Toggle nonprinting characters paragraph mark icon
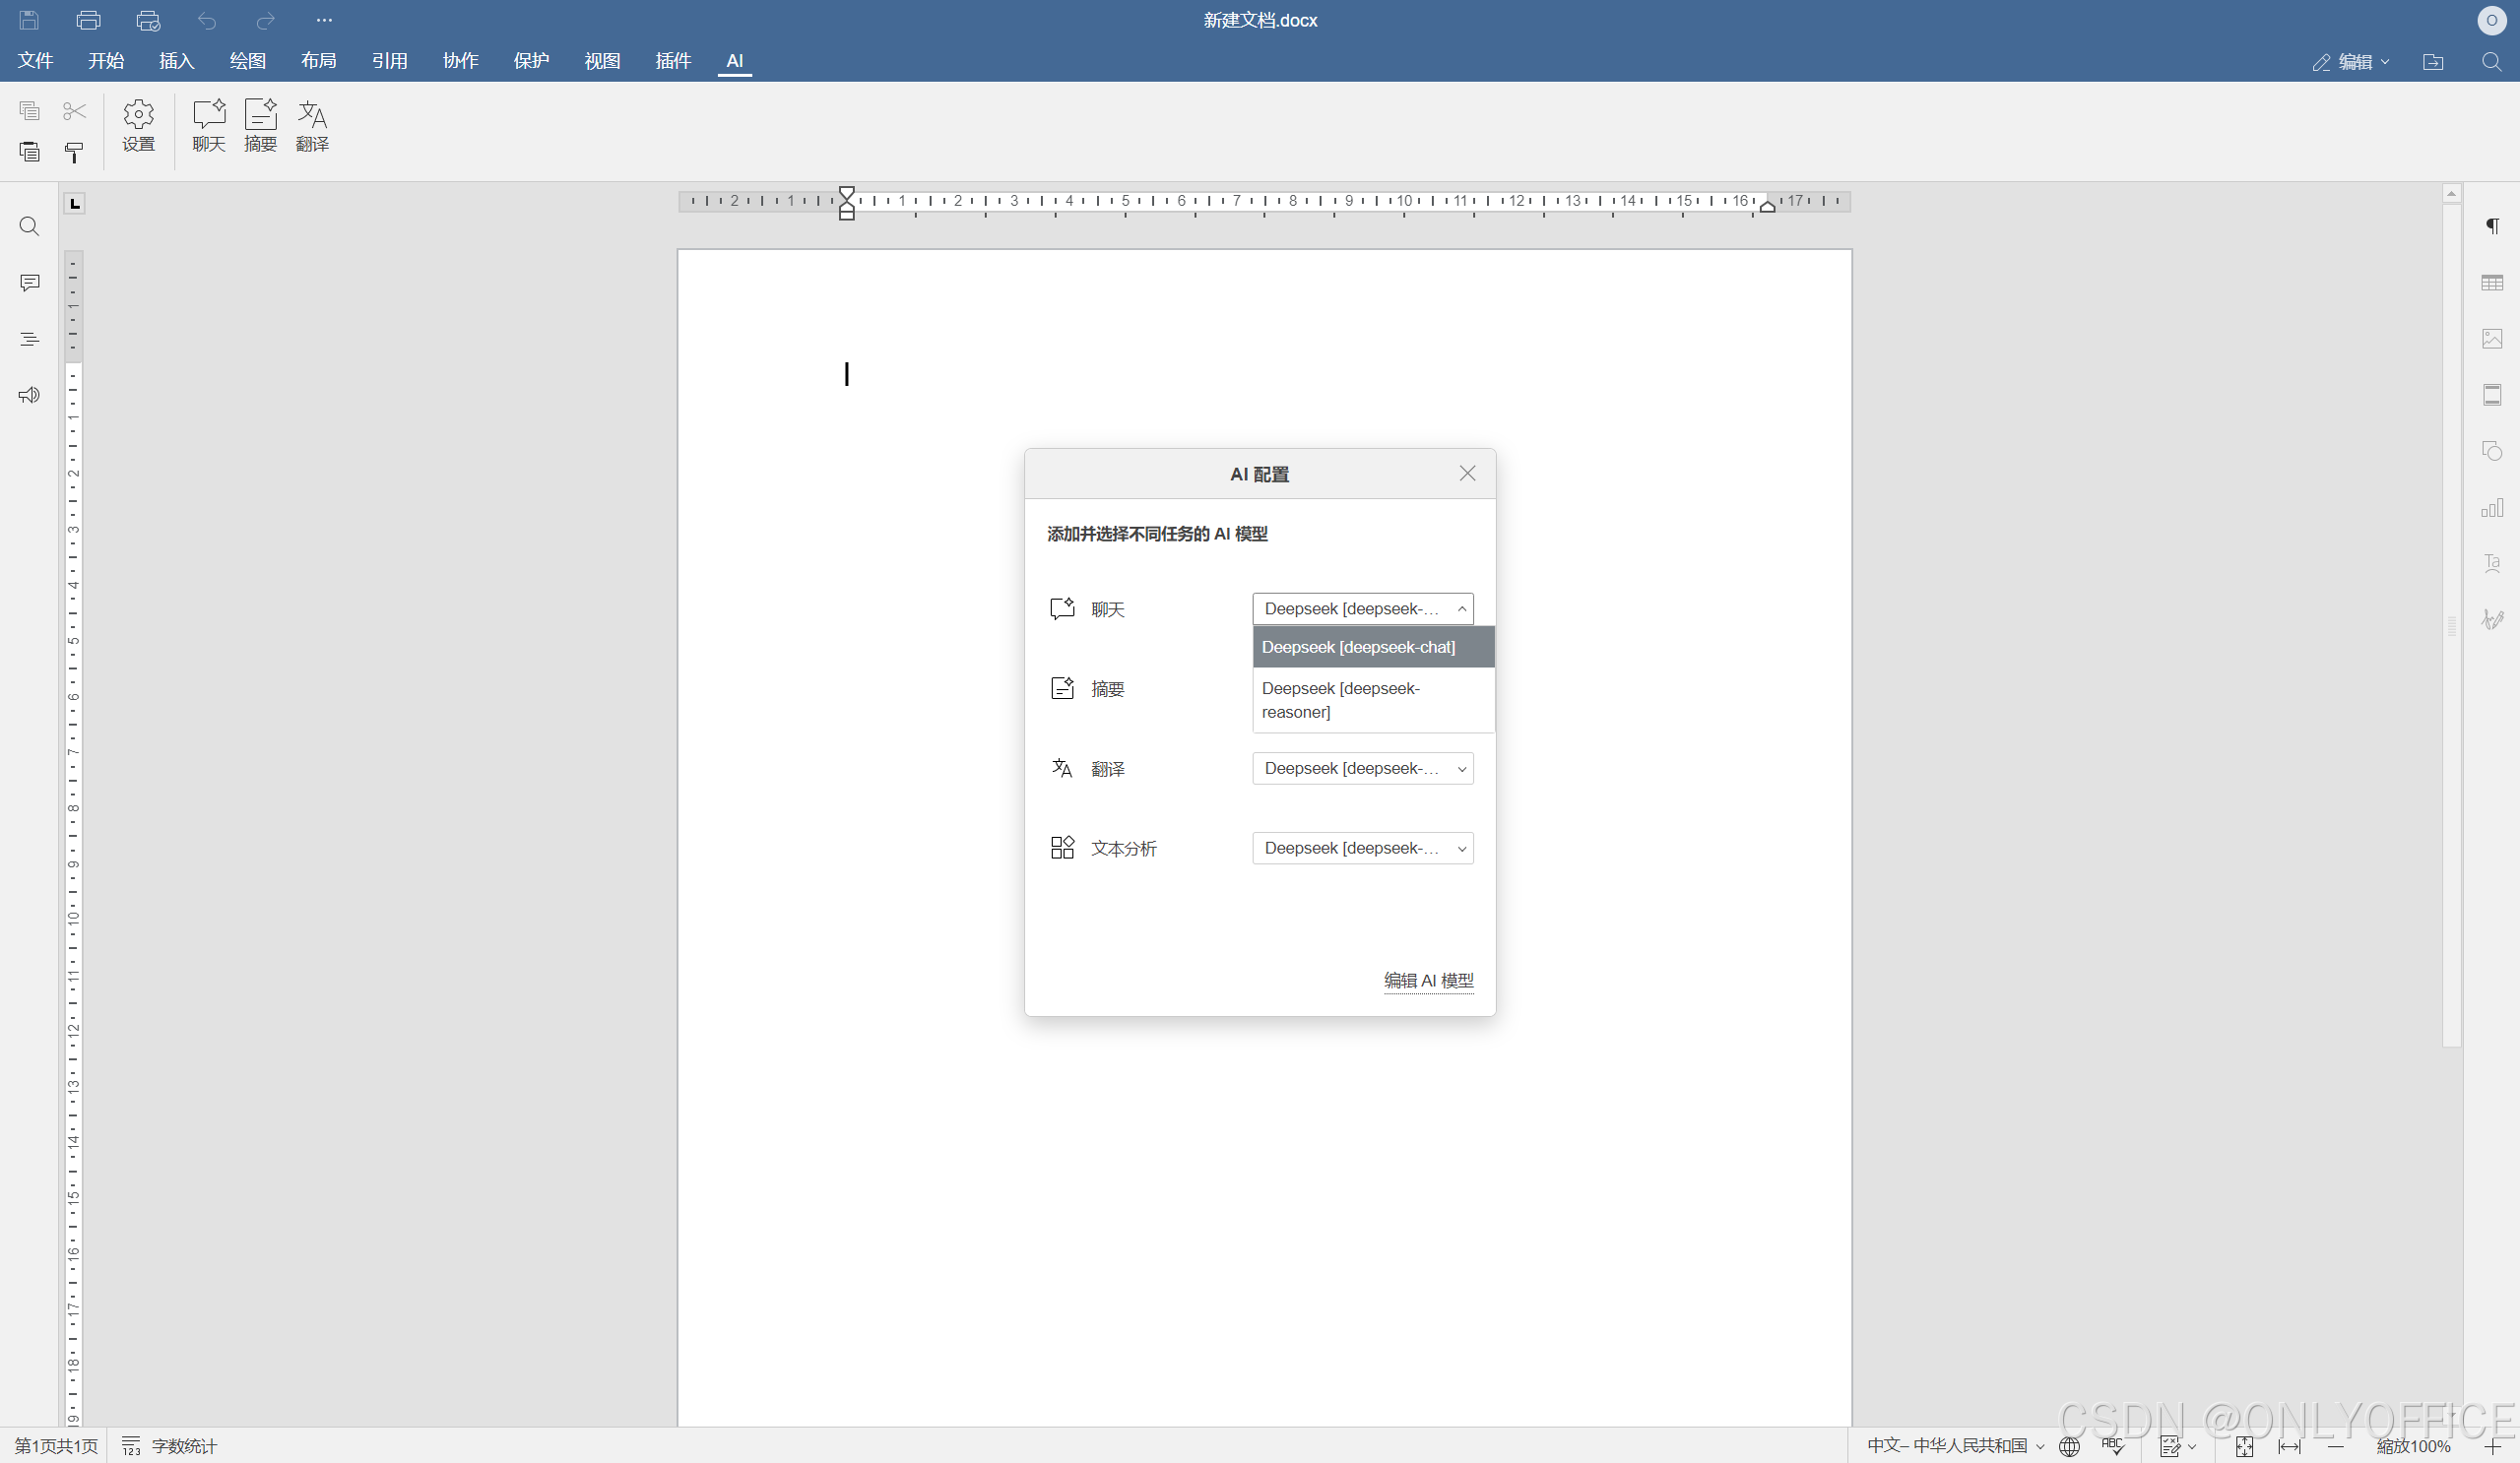 tap(2492, 227)
